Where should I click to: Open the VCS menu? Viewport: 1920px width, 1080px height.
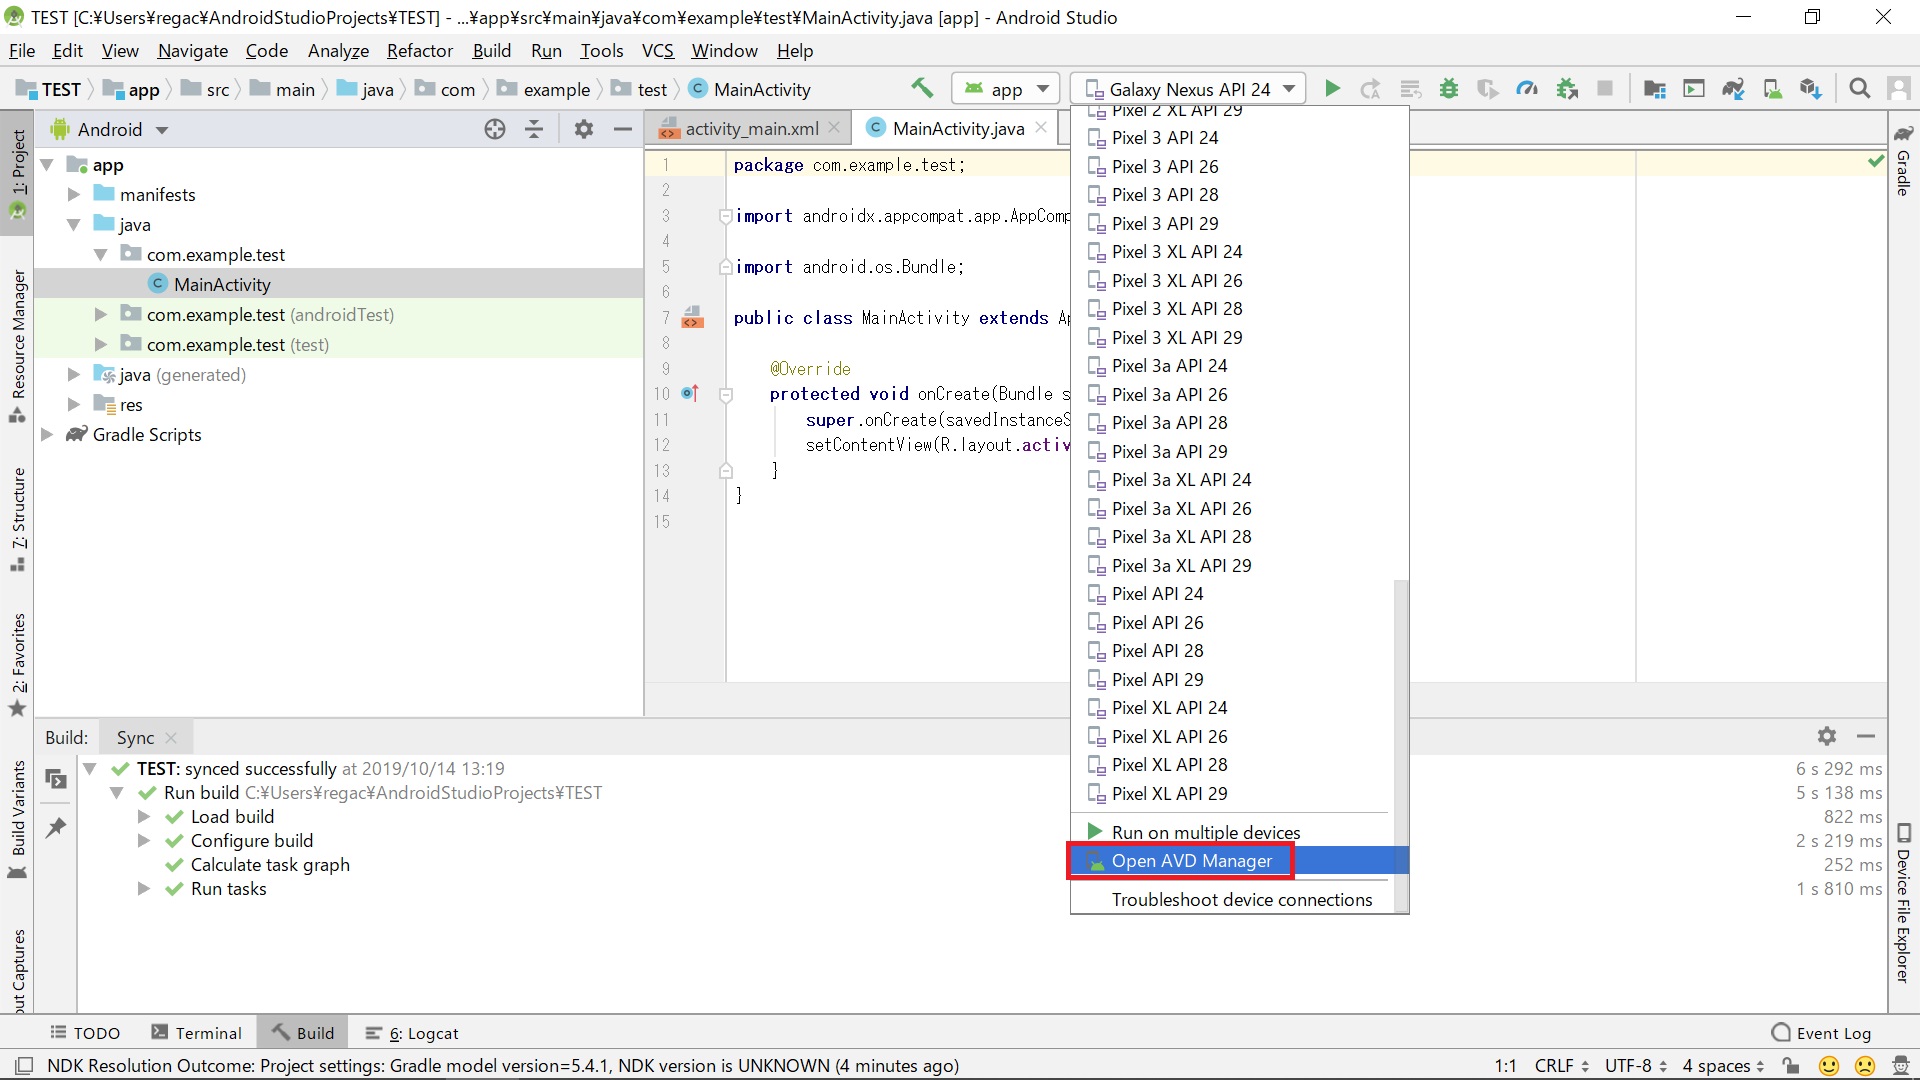[657, 51]
